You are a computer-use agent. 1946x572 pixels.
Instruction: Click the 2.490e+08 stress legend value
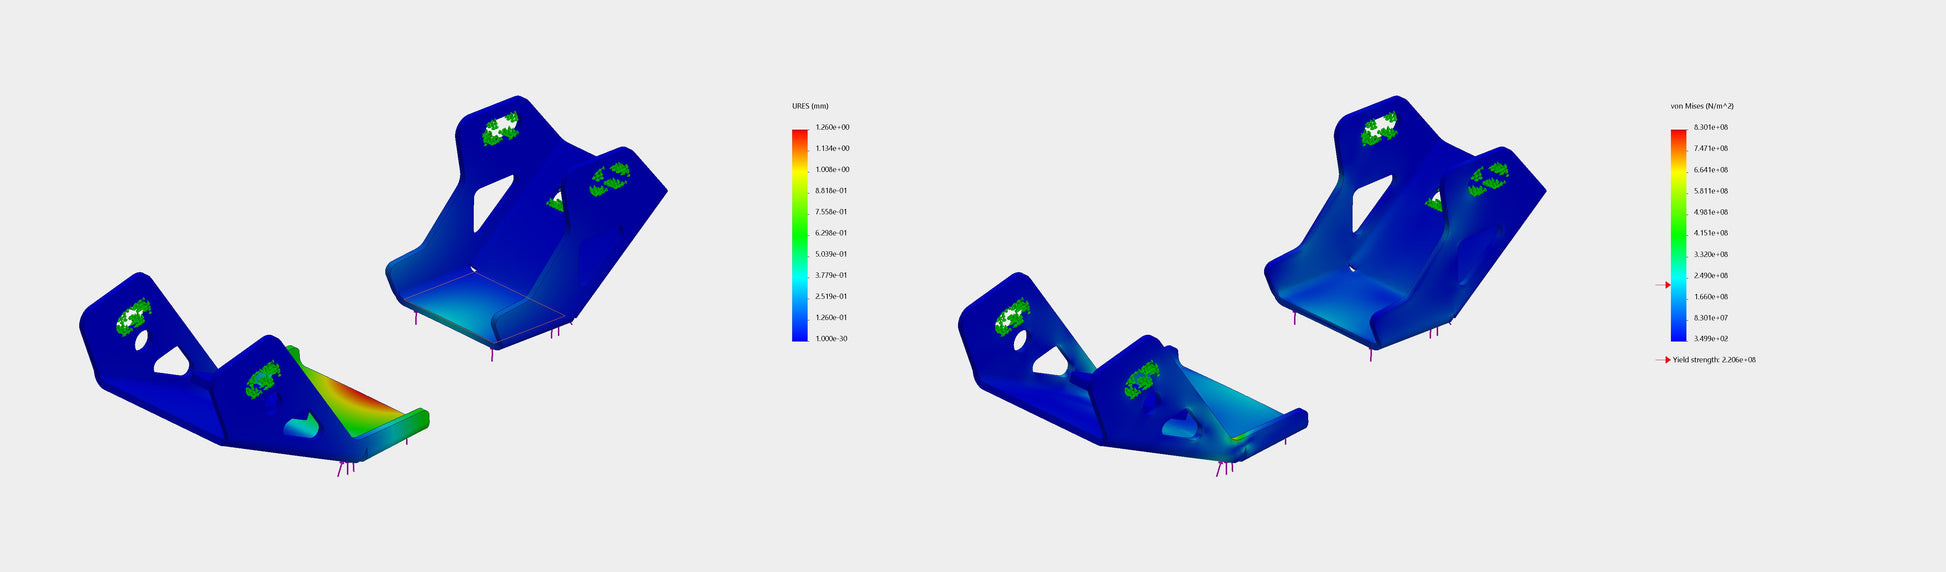pyautogui.click(x=1711, y=276)
